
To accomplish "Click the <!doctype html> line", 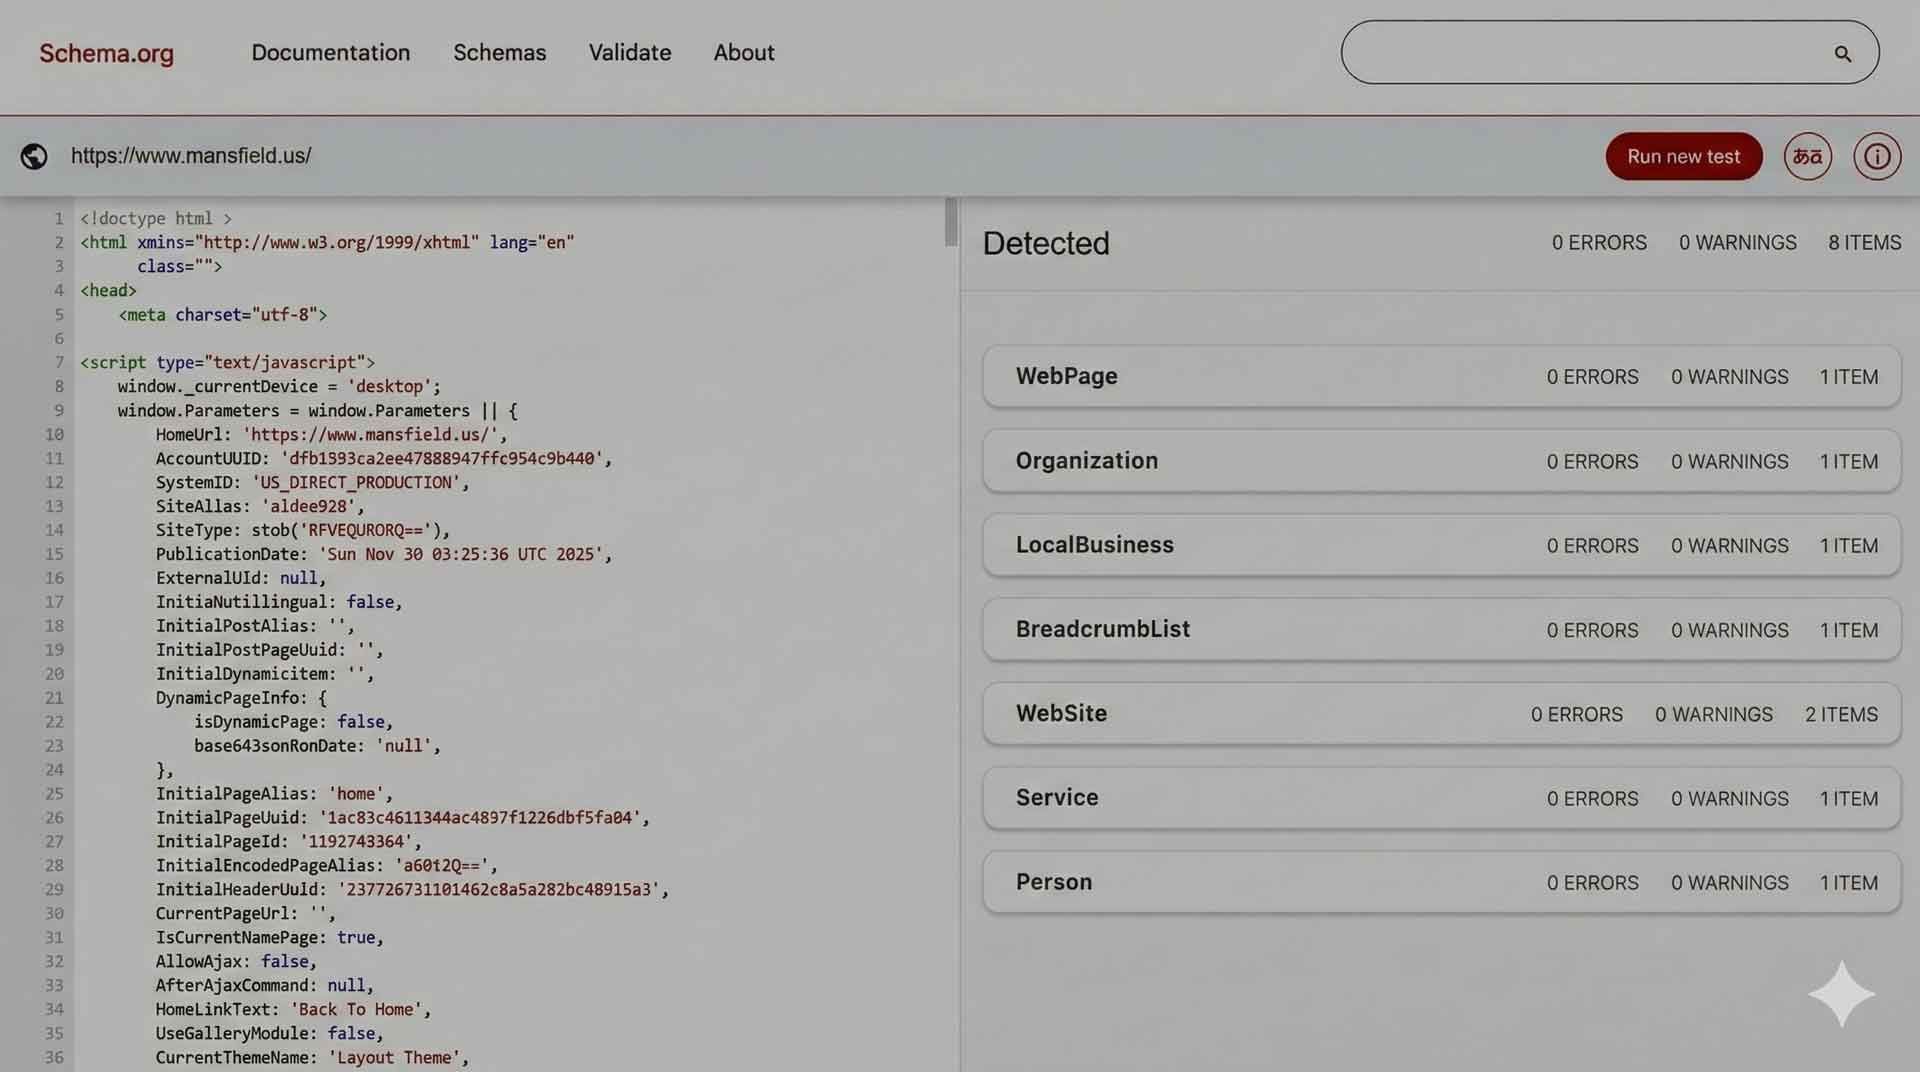I will click(156, 219).
